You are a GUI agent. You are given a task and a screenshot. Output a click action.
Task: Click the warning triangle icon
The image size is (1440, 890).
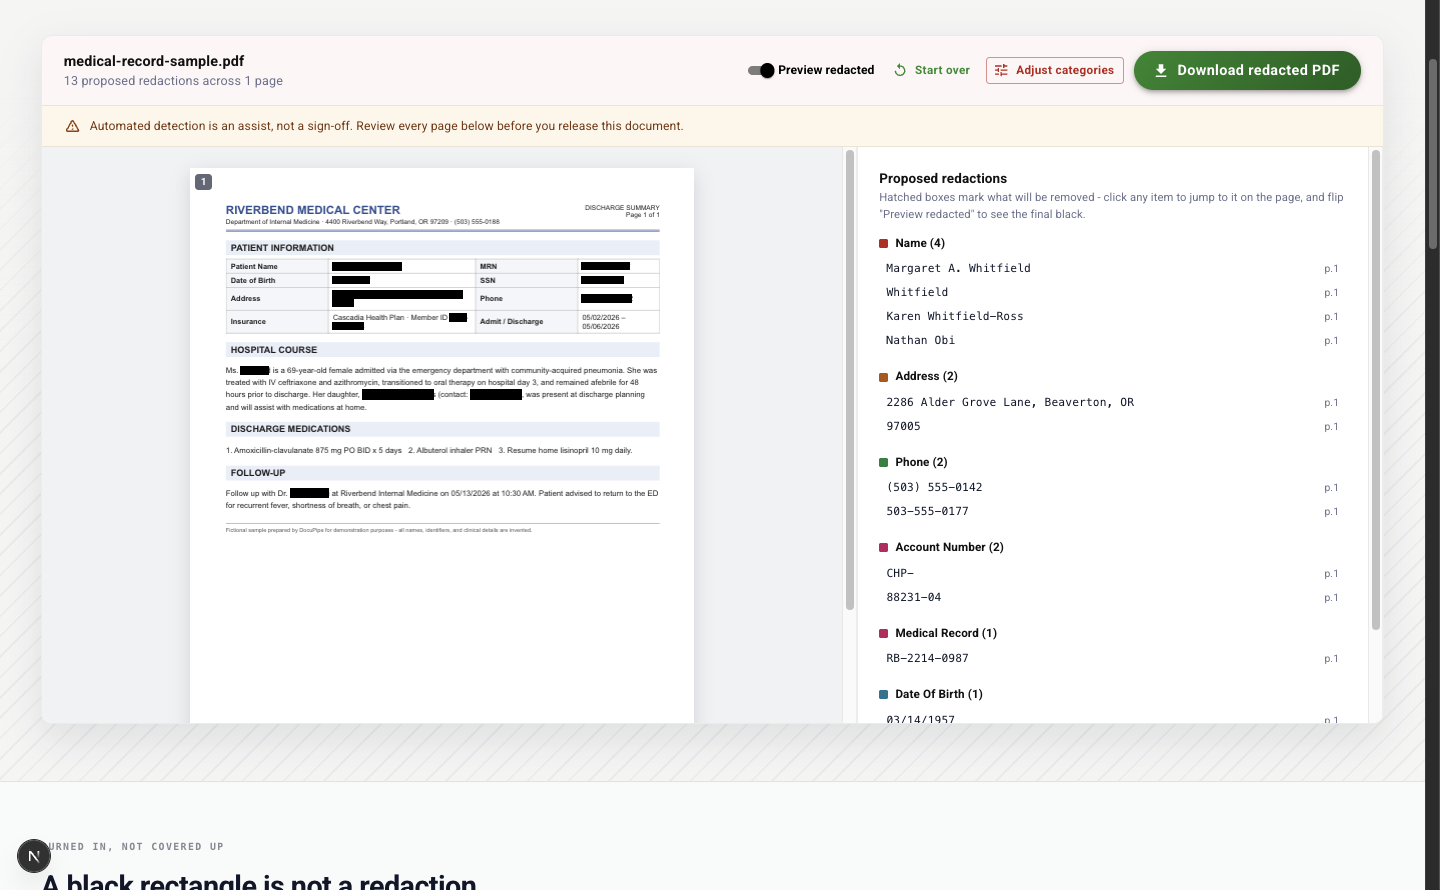72,126
